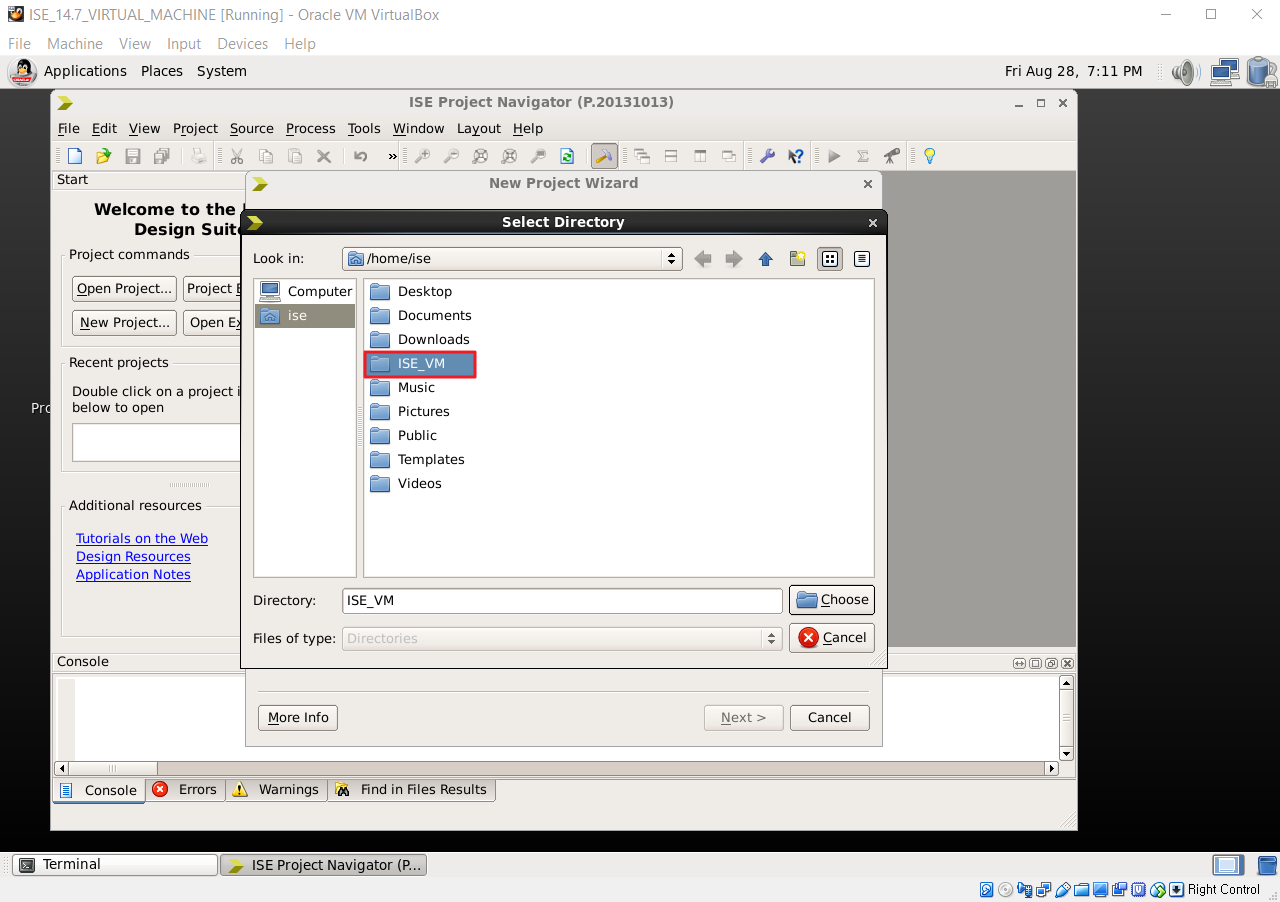This screenshot has width=1280, height=902.
Task: Open Design Resources link
Action: [x=133, y=557]
